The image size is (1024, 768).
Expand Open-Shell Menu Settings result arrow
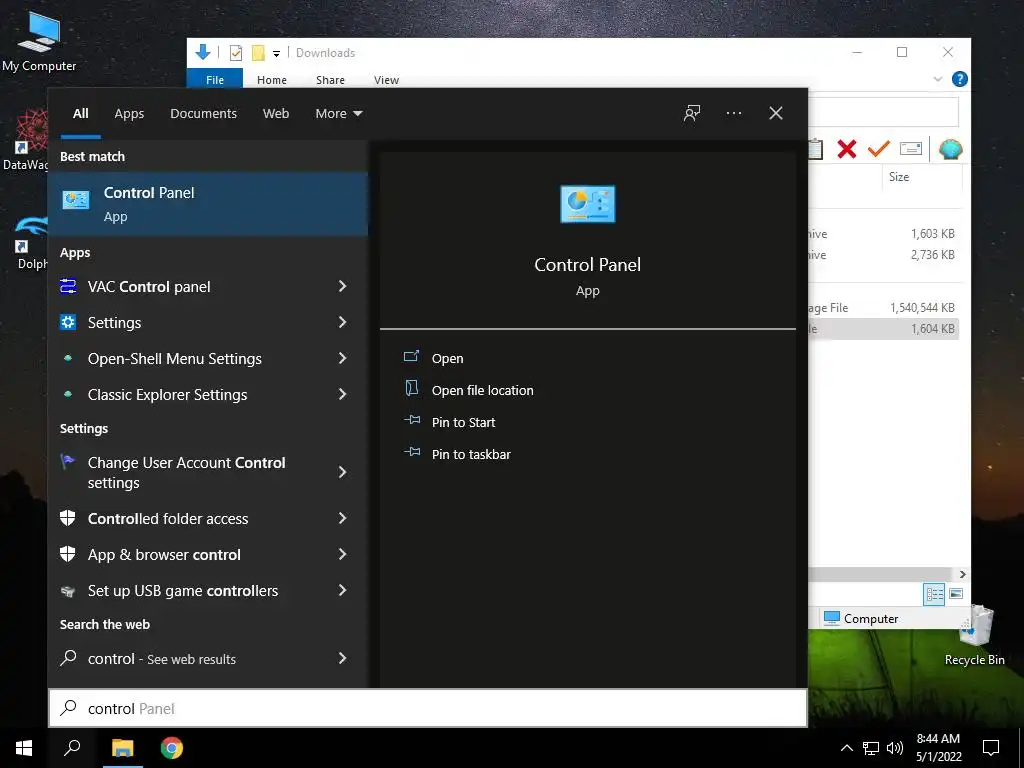click(342, 358)
